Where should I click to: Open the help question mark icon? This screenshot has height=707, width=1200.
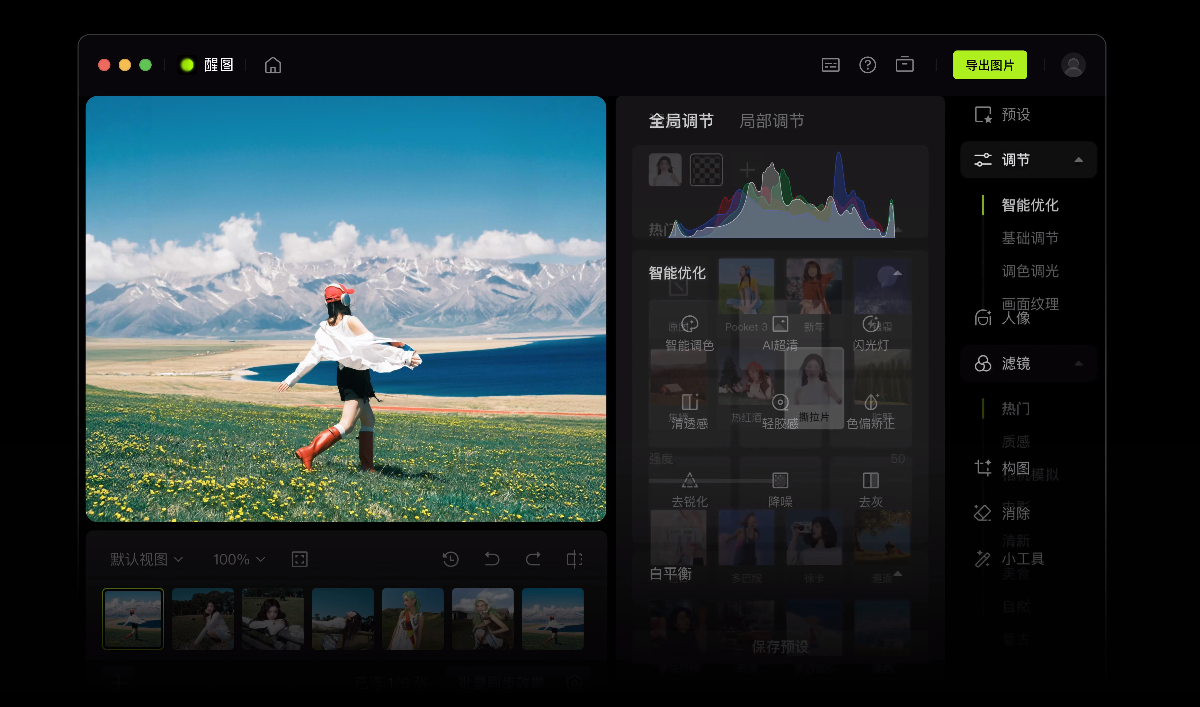868,65
